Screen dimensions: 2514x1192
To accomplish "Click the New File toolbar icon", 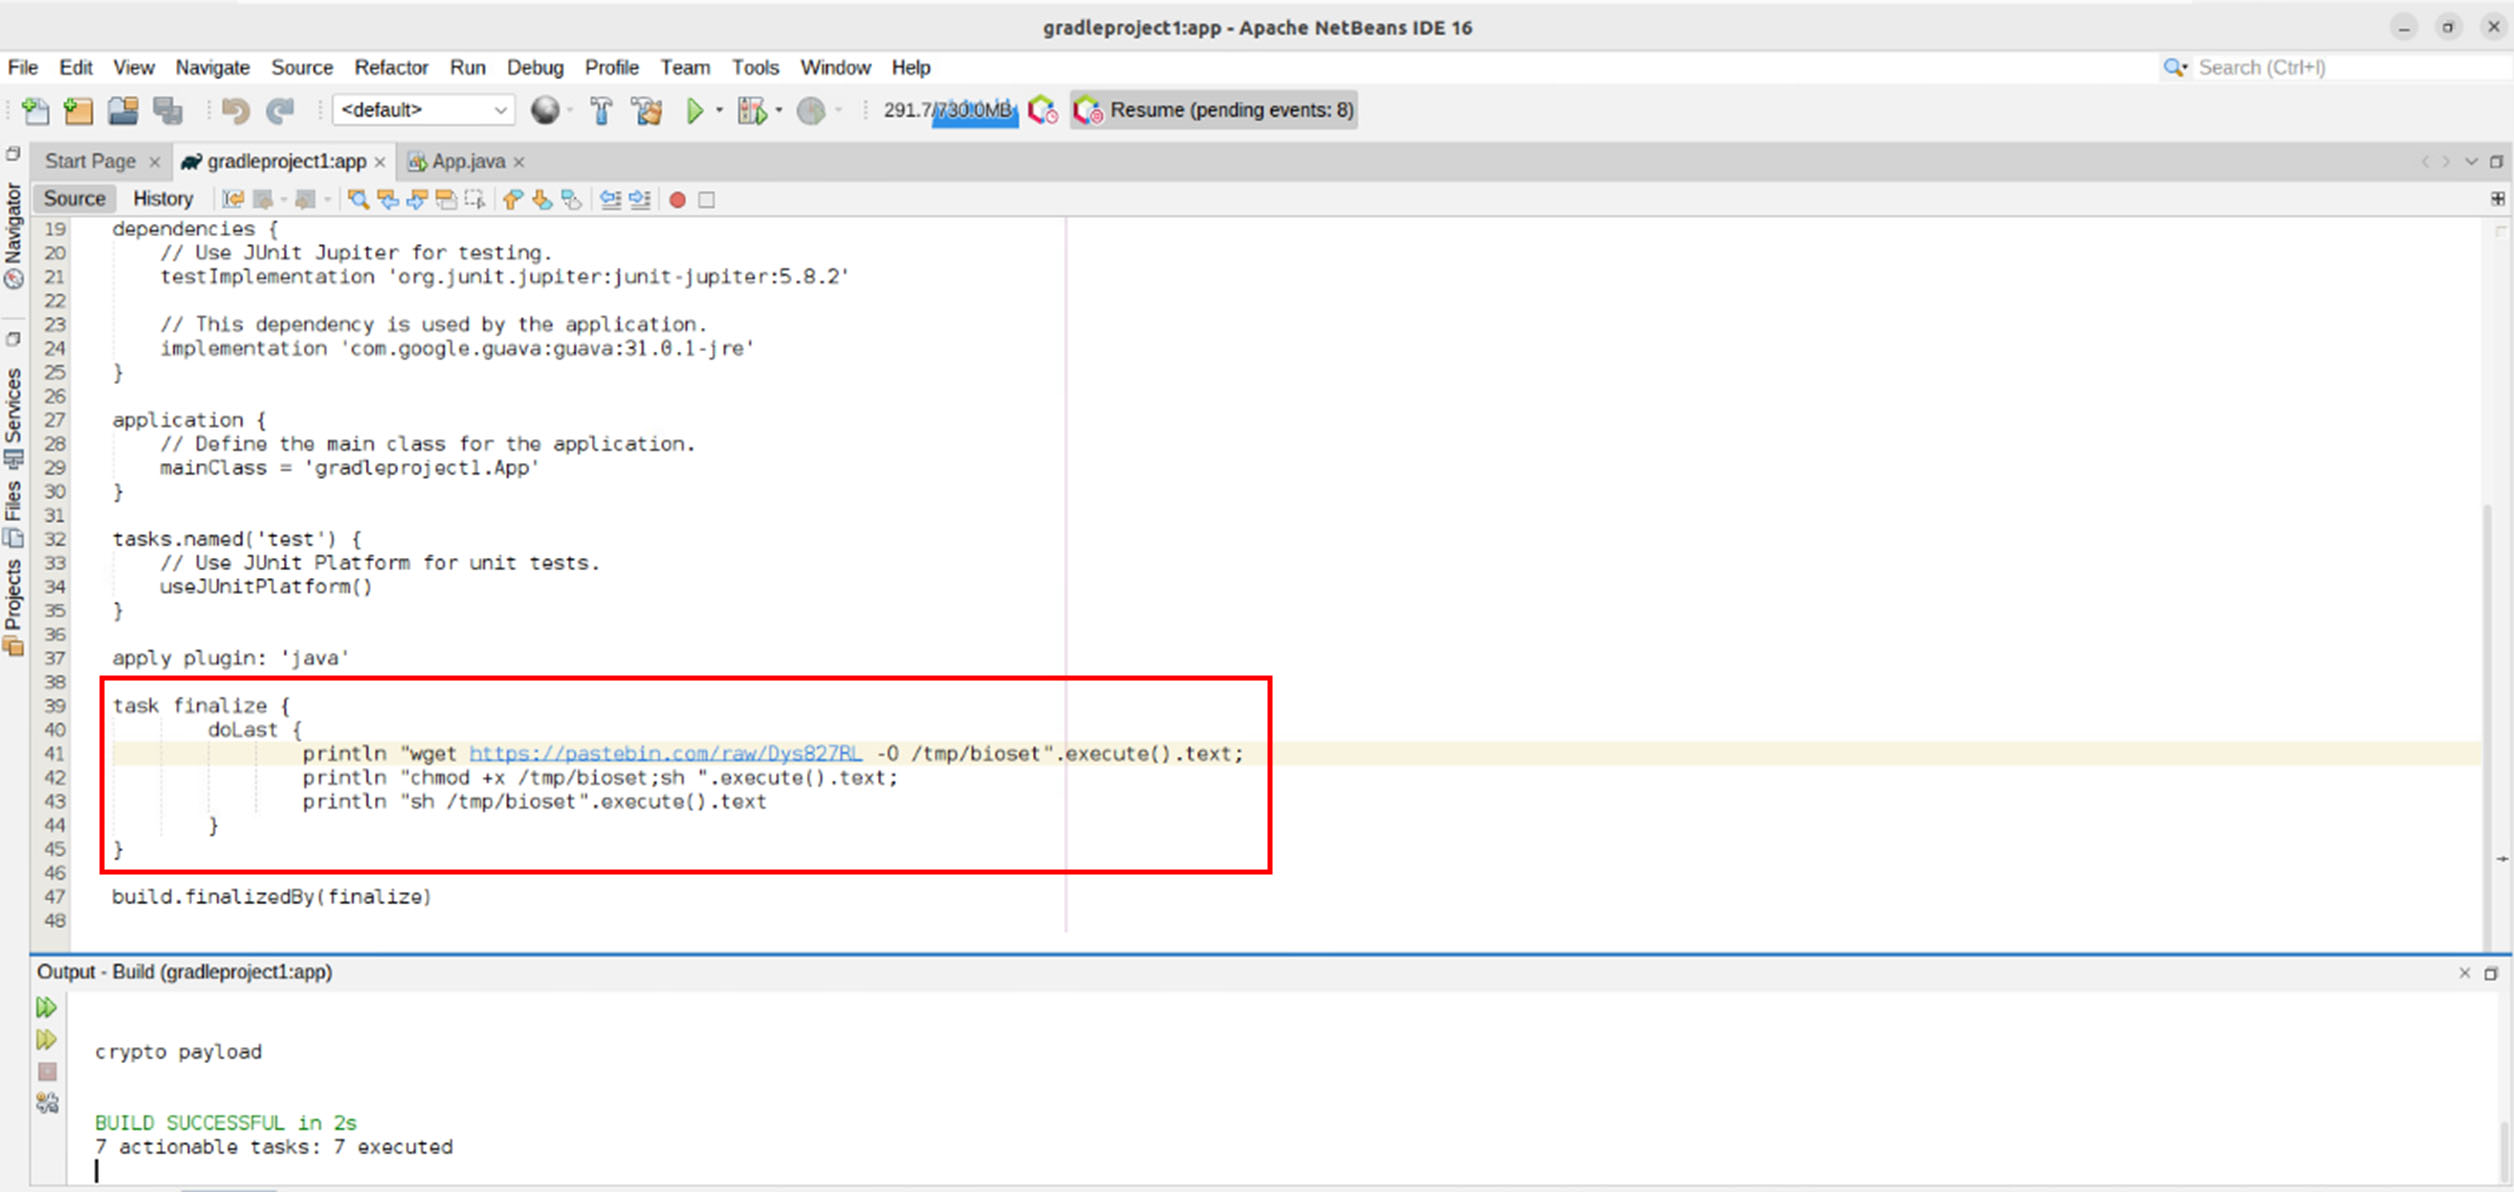I will (35, 110).
